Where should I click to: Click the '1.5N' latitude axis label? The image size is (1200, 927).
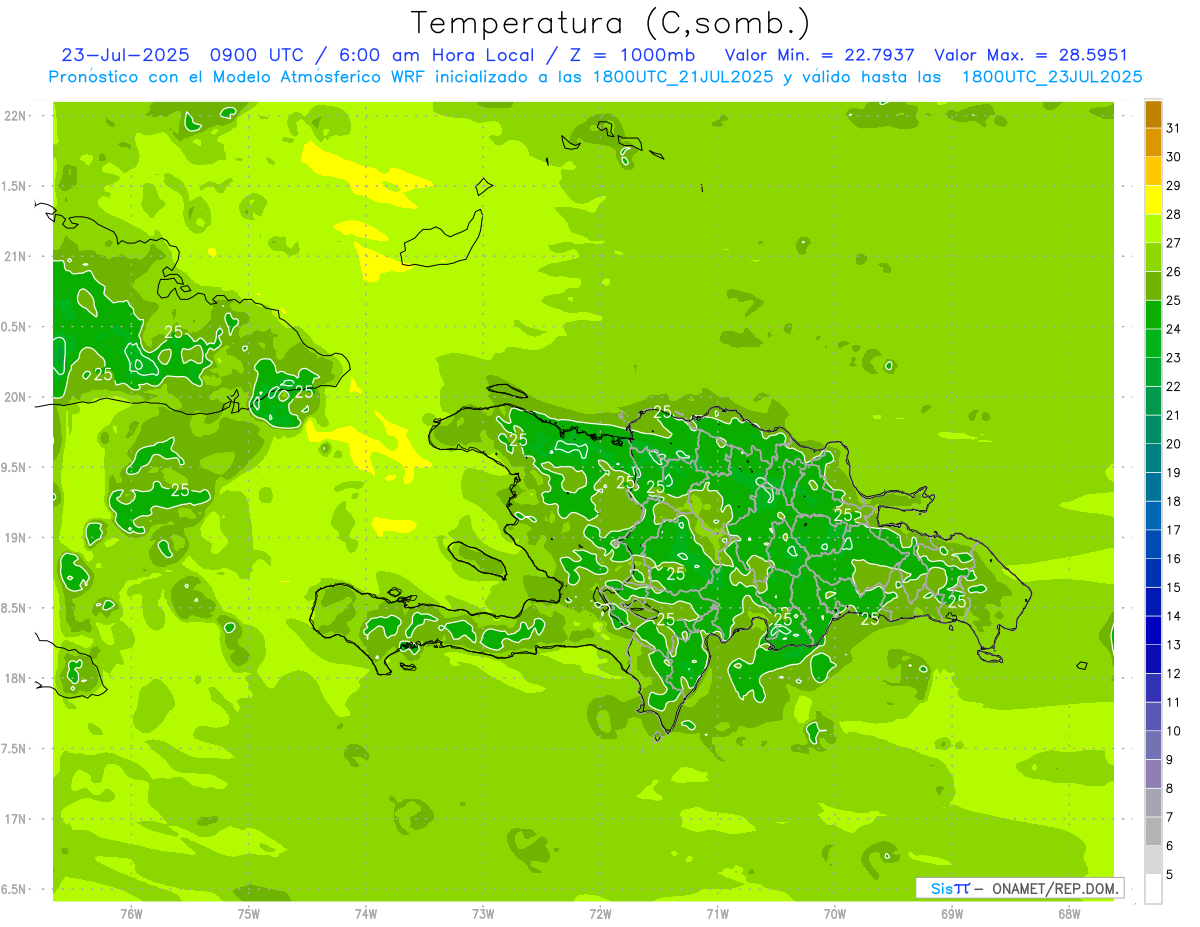16,186
